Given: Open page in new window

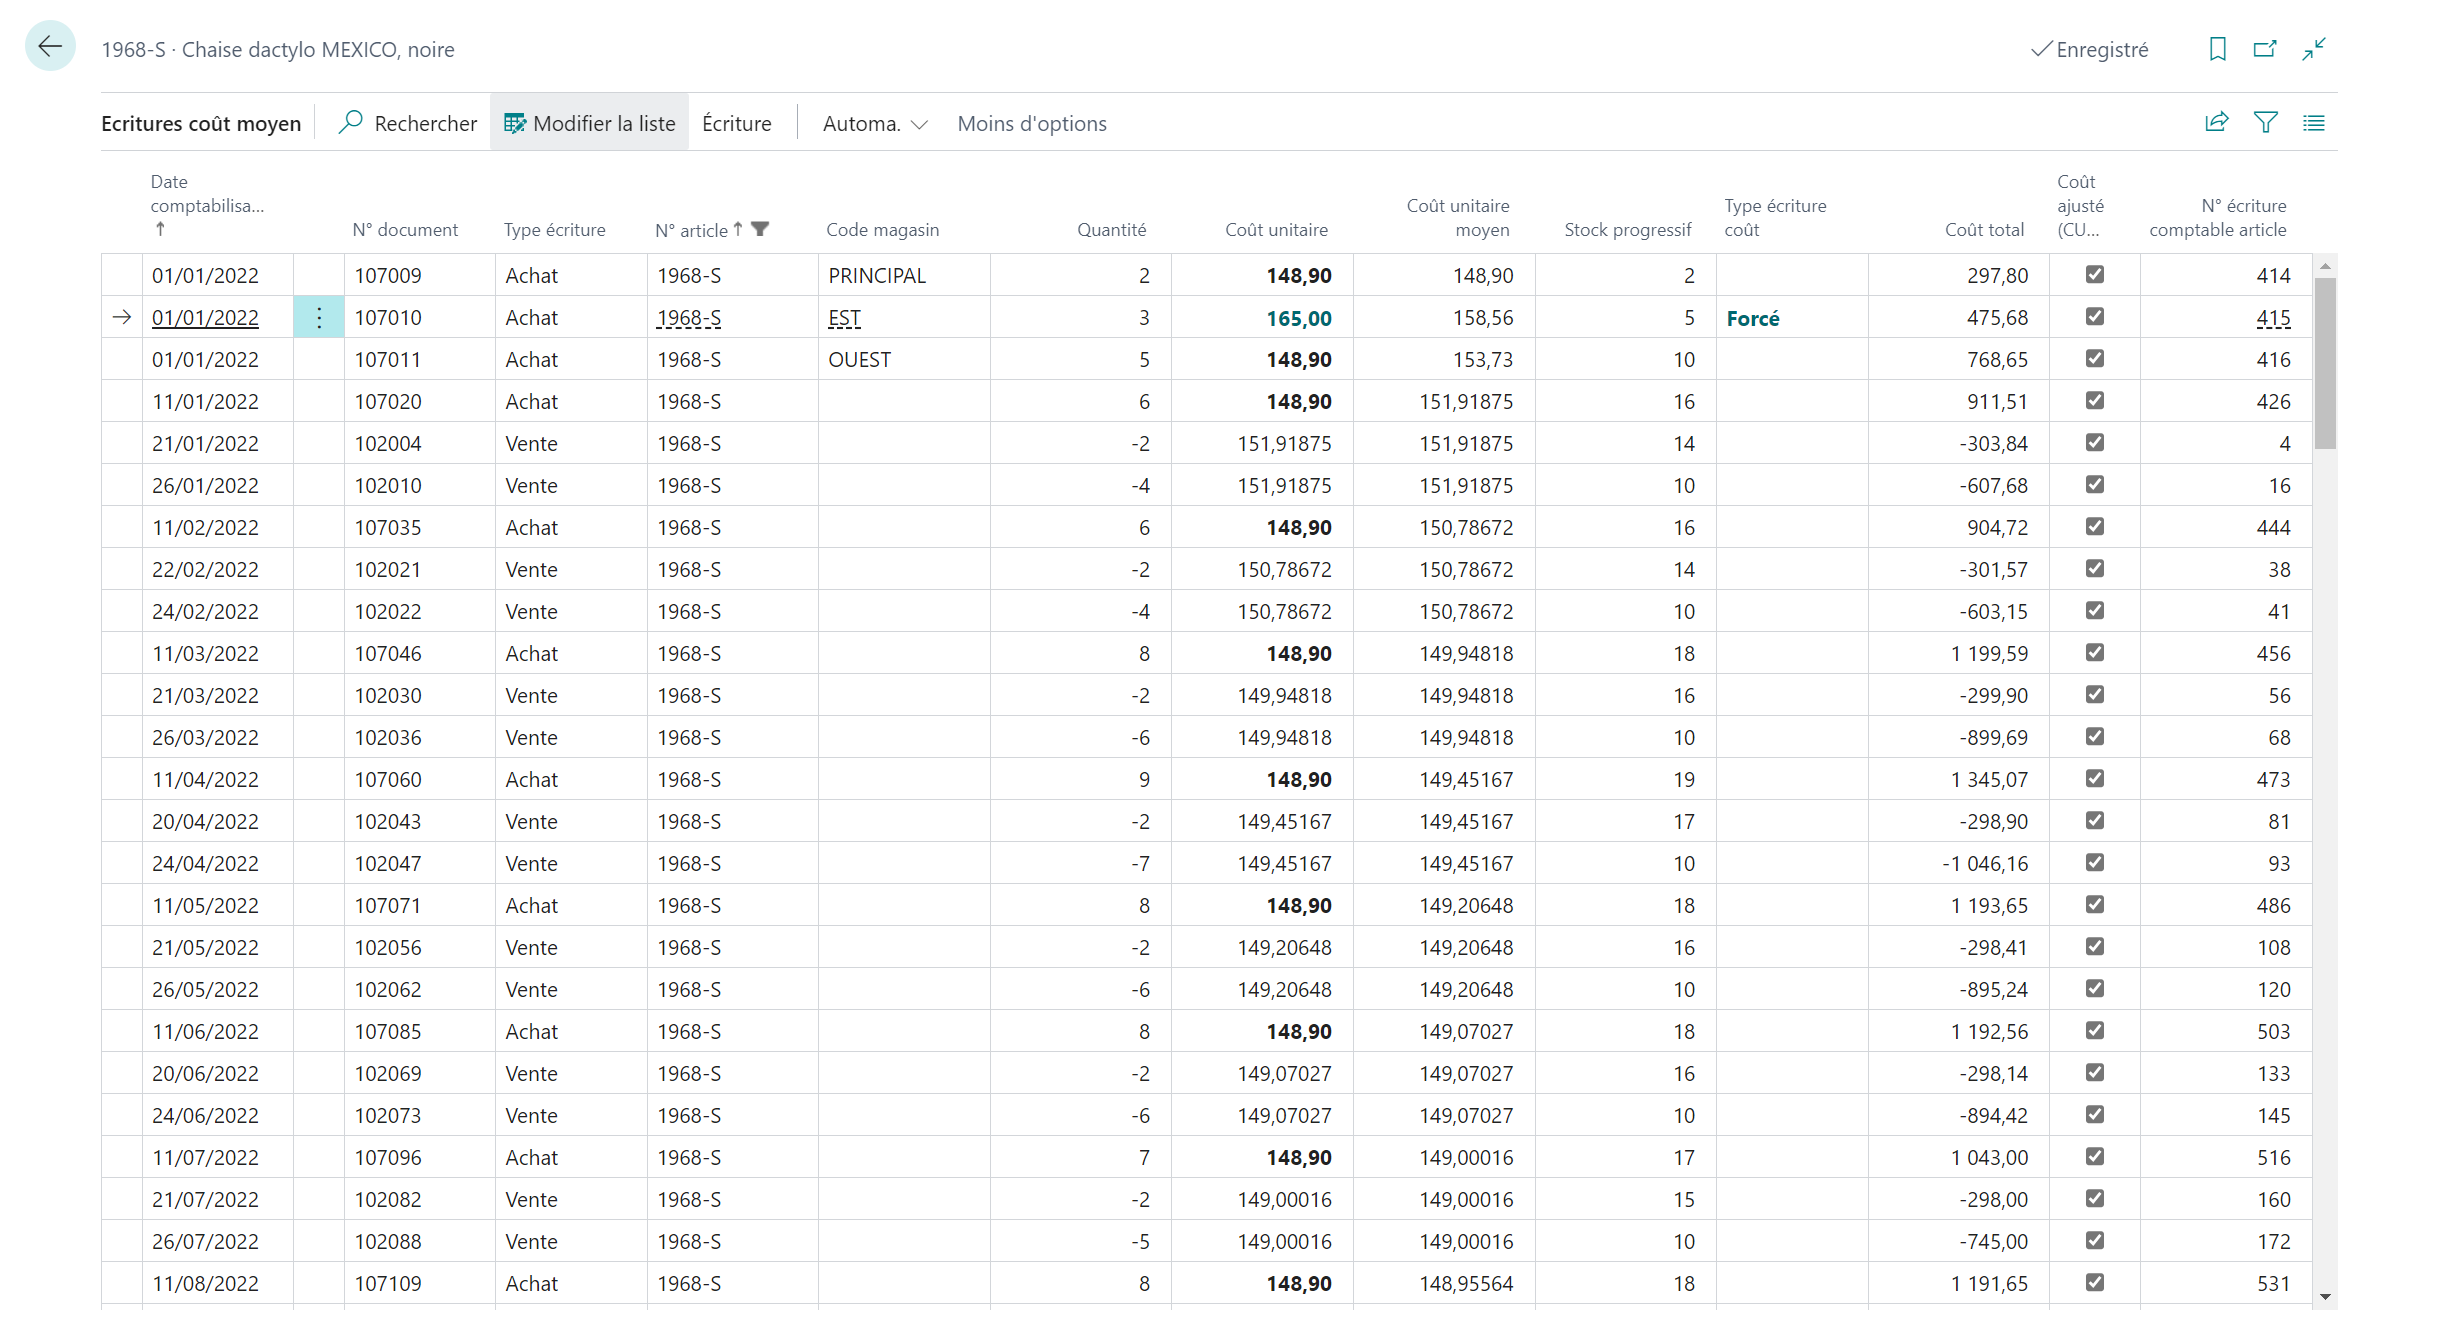Looking at the screenshot, I should tap(2265, 49).
